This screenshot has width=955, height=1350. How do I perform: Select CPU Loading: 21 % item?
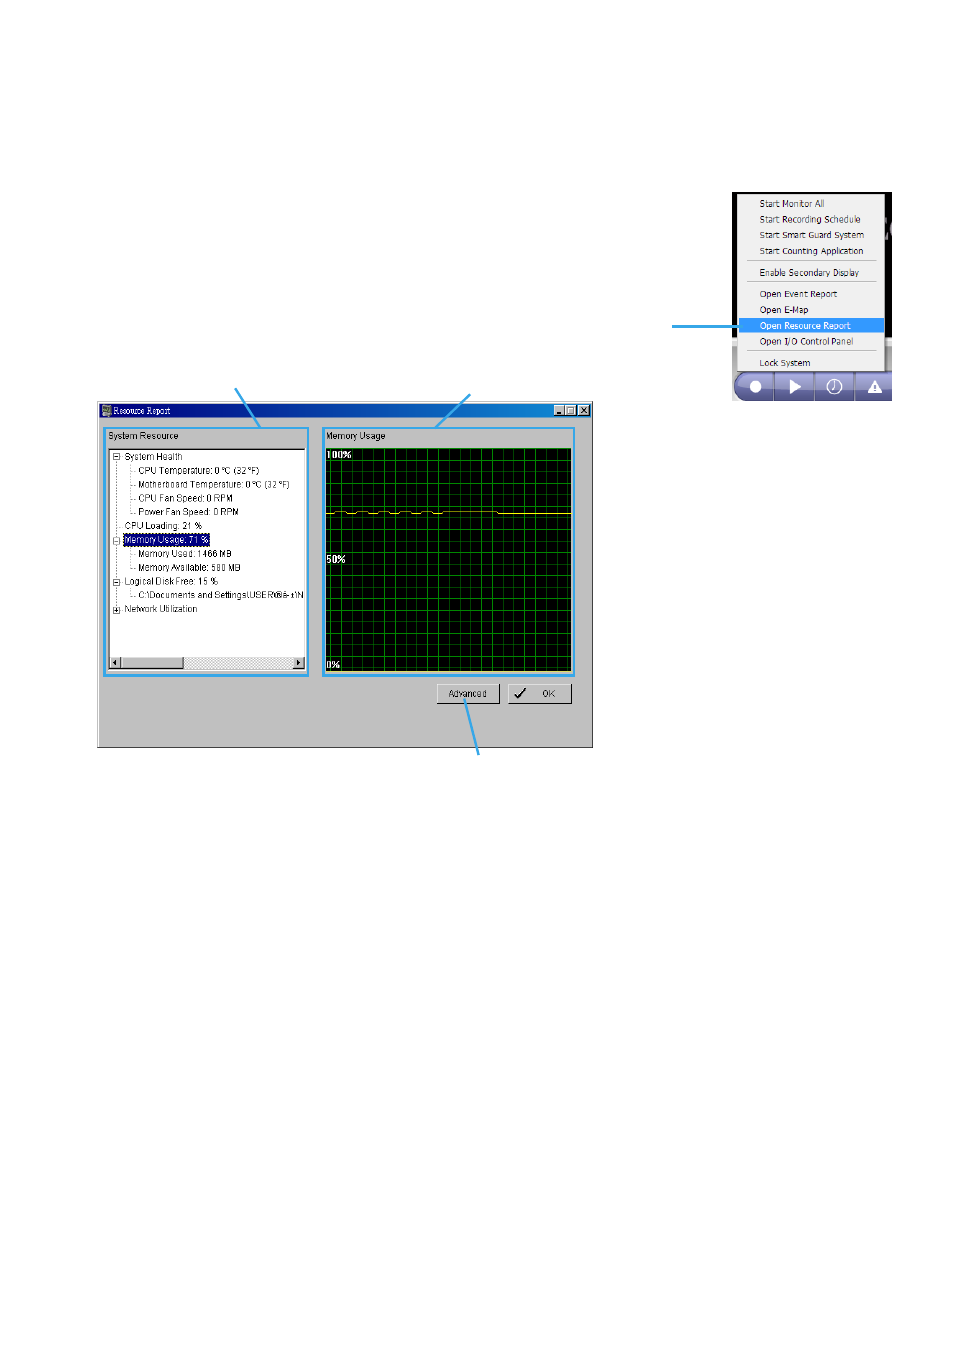click(x=163, y=526)
